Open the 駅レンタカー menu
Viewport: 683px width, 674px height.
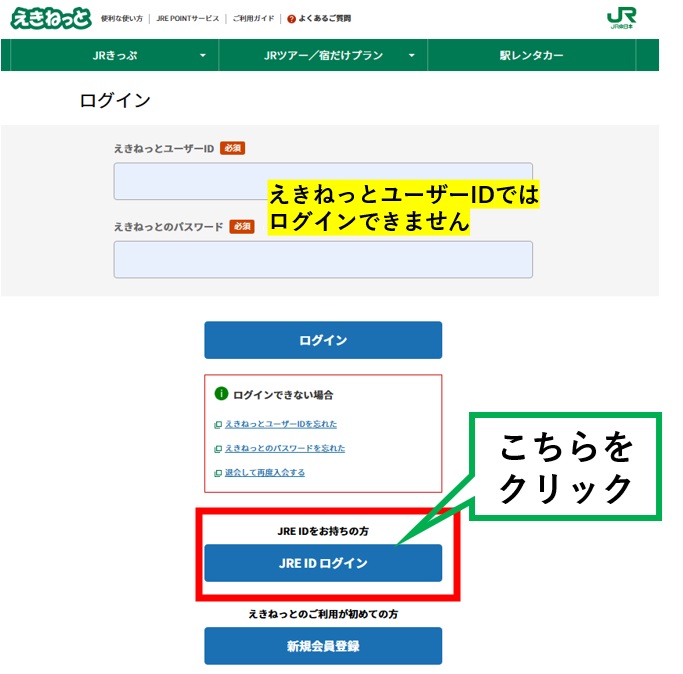pos(531,56)
